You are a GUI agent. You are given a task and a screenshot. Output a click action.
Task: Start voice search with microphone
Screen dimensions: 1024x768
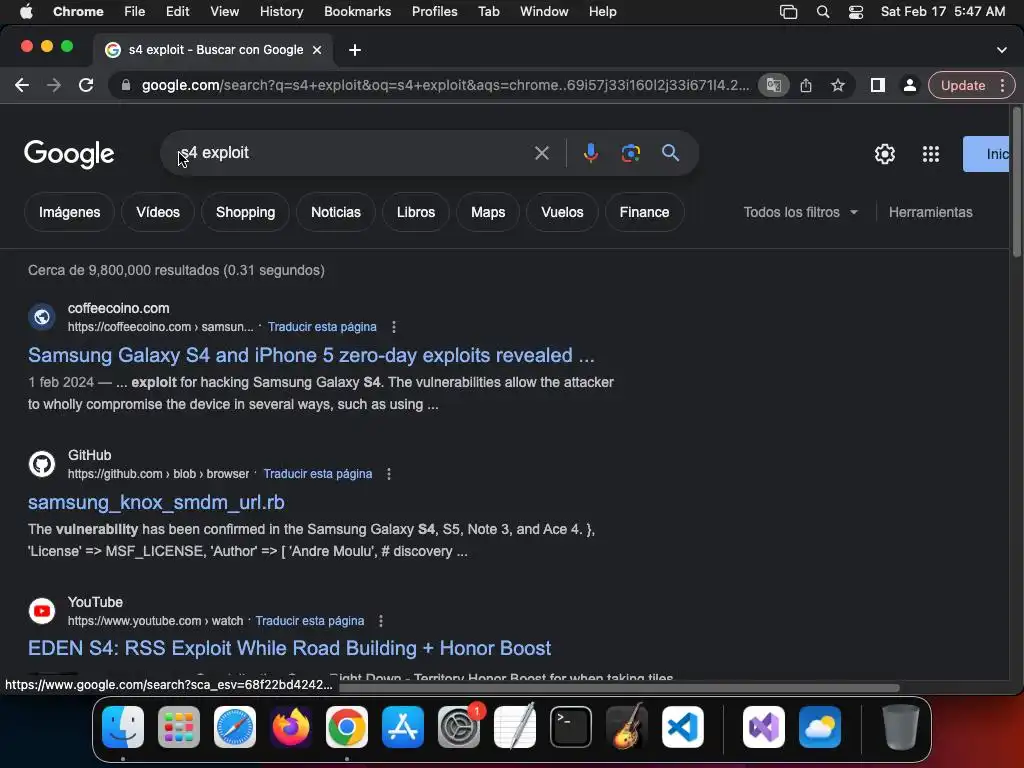click(590, 153)
